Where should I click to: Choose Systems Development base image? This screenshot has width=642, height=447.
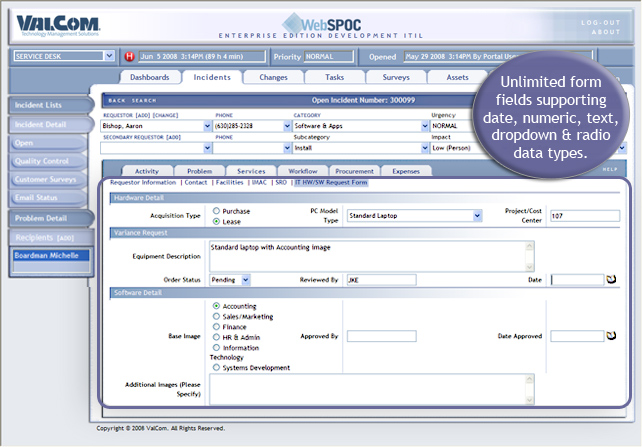coord(216,368)
